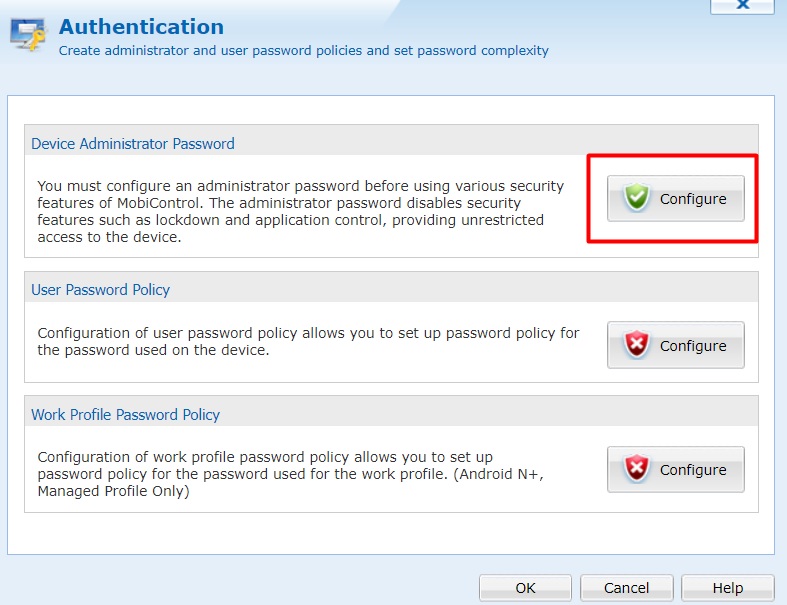Viewport: 787px width, 605px height.
Task: Cancel the Authentication dialog
Action: tap(626, 588)
